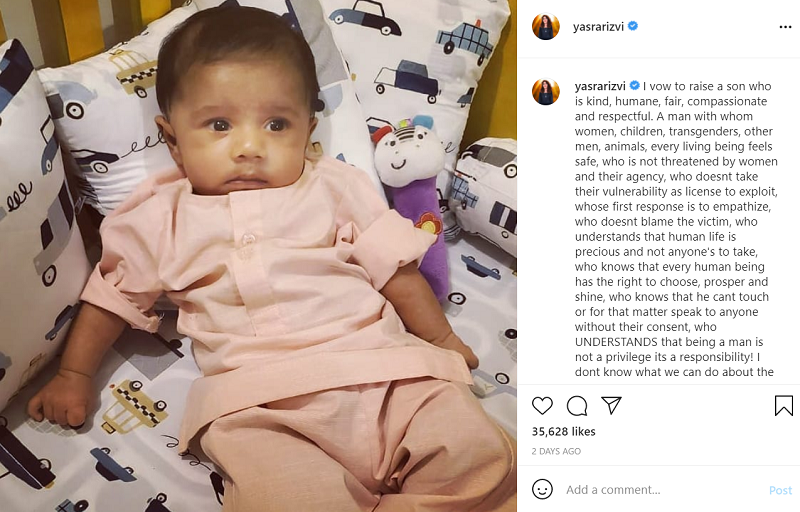800x512 pixels.
Task: Click the Post comment button
Action: click(780, 490)
